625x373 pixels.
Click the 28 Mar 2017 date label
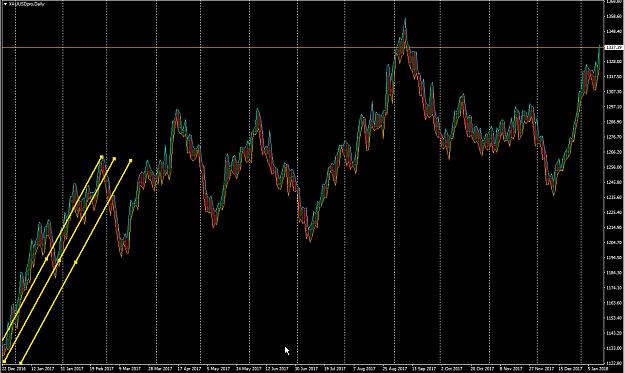click(160, 369)
